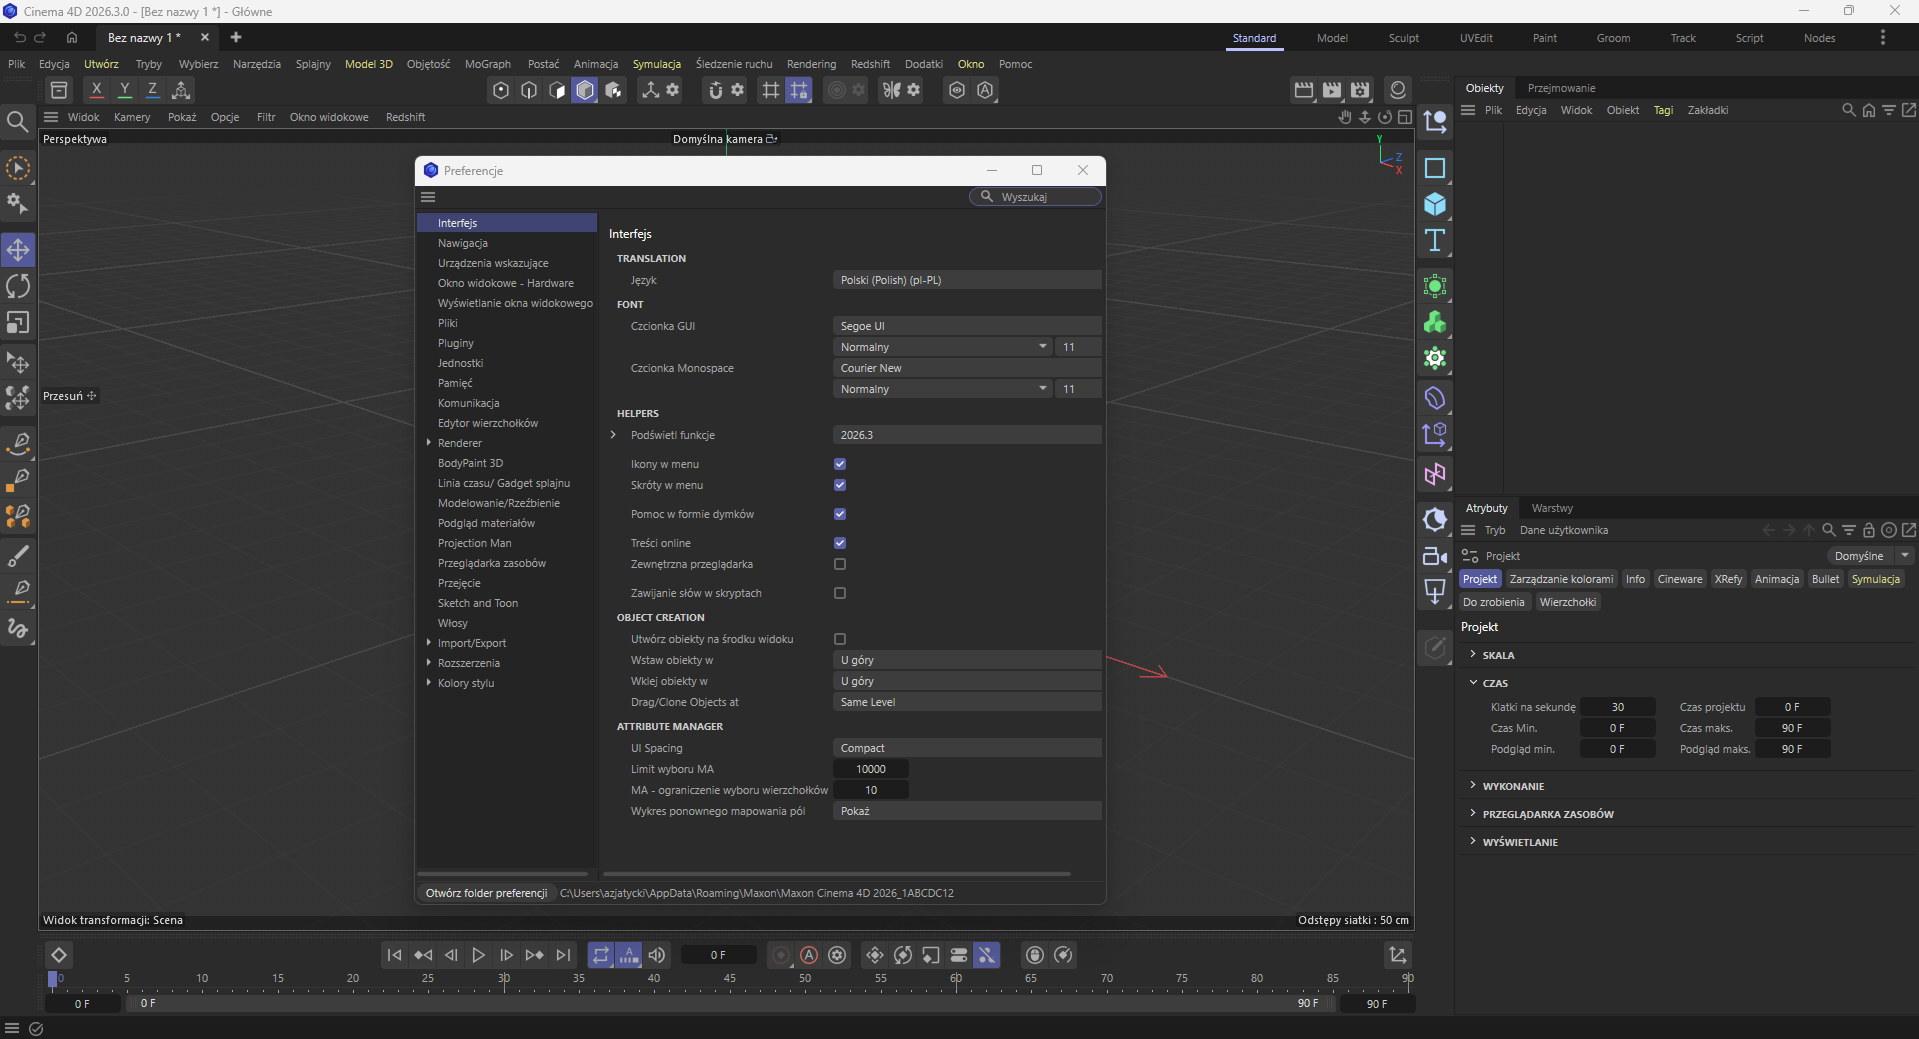Disable Ikony w menu checkbox
This screenshot has height=1039, width=1919.
(x=840, y=464)
